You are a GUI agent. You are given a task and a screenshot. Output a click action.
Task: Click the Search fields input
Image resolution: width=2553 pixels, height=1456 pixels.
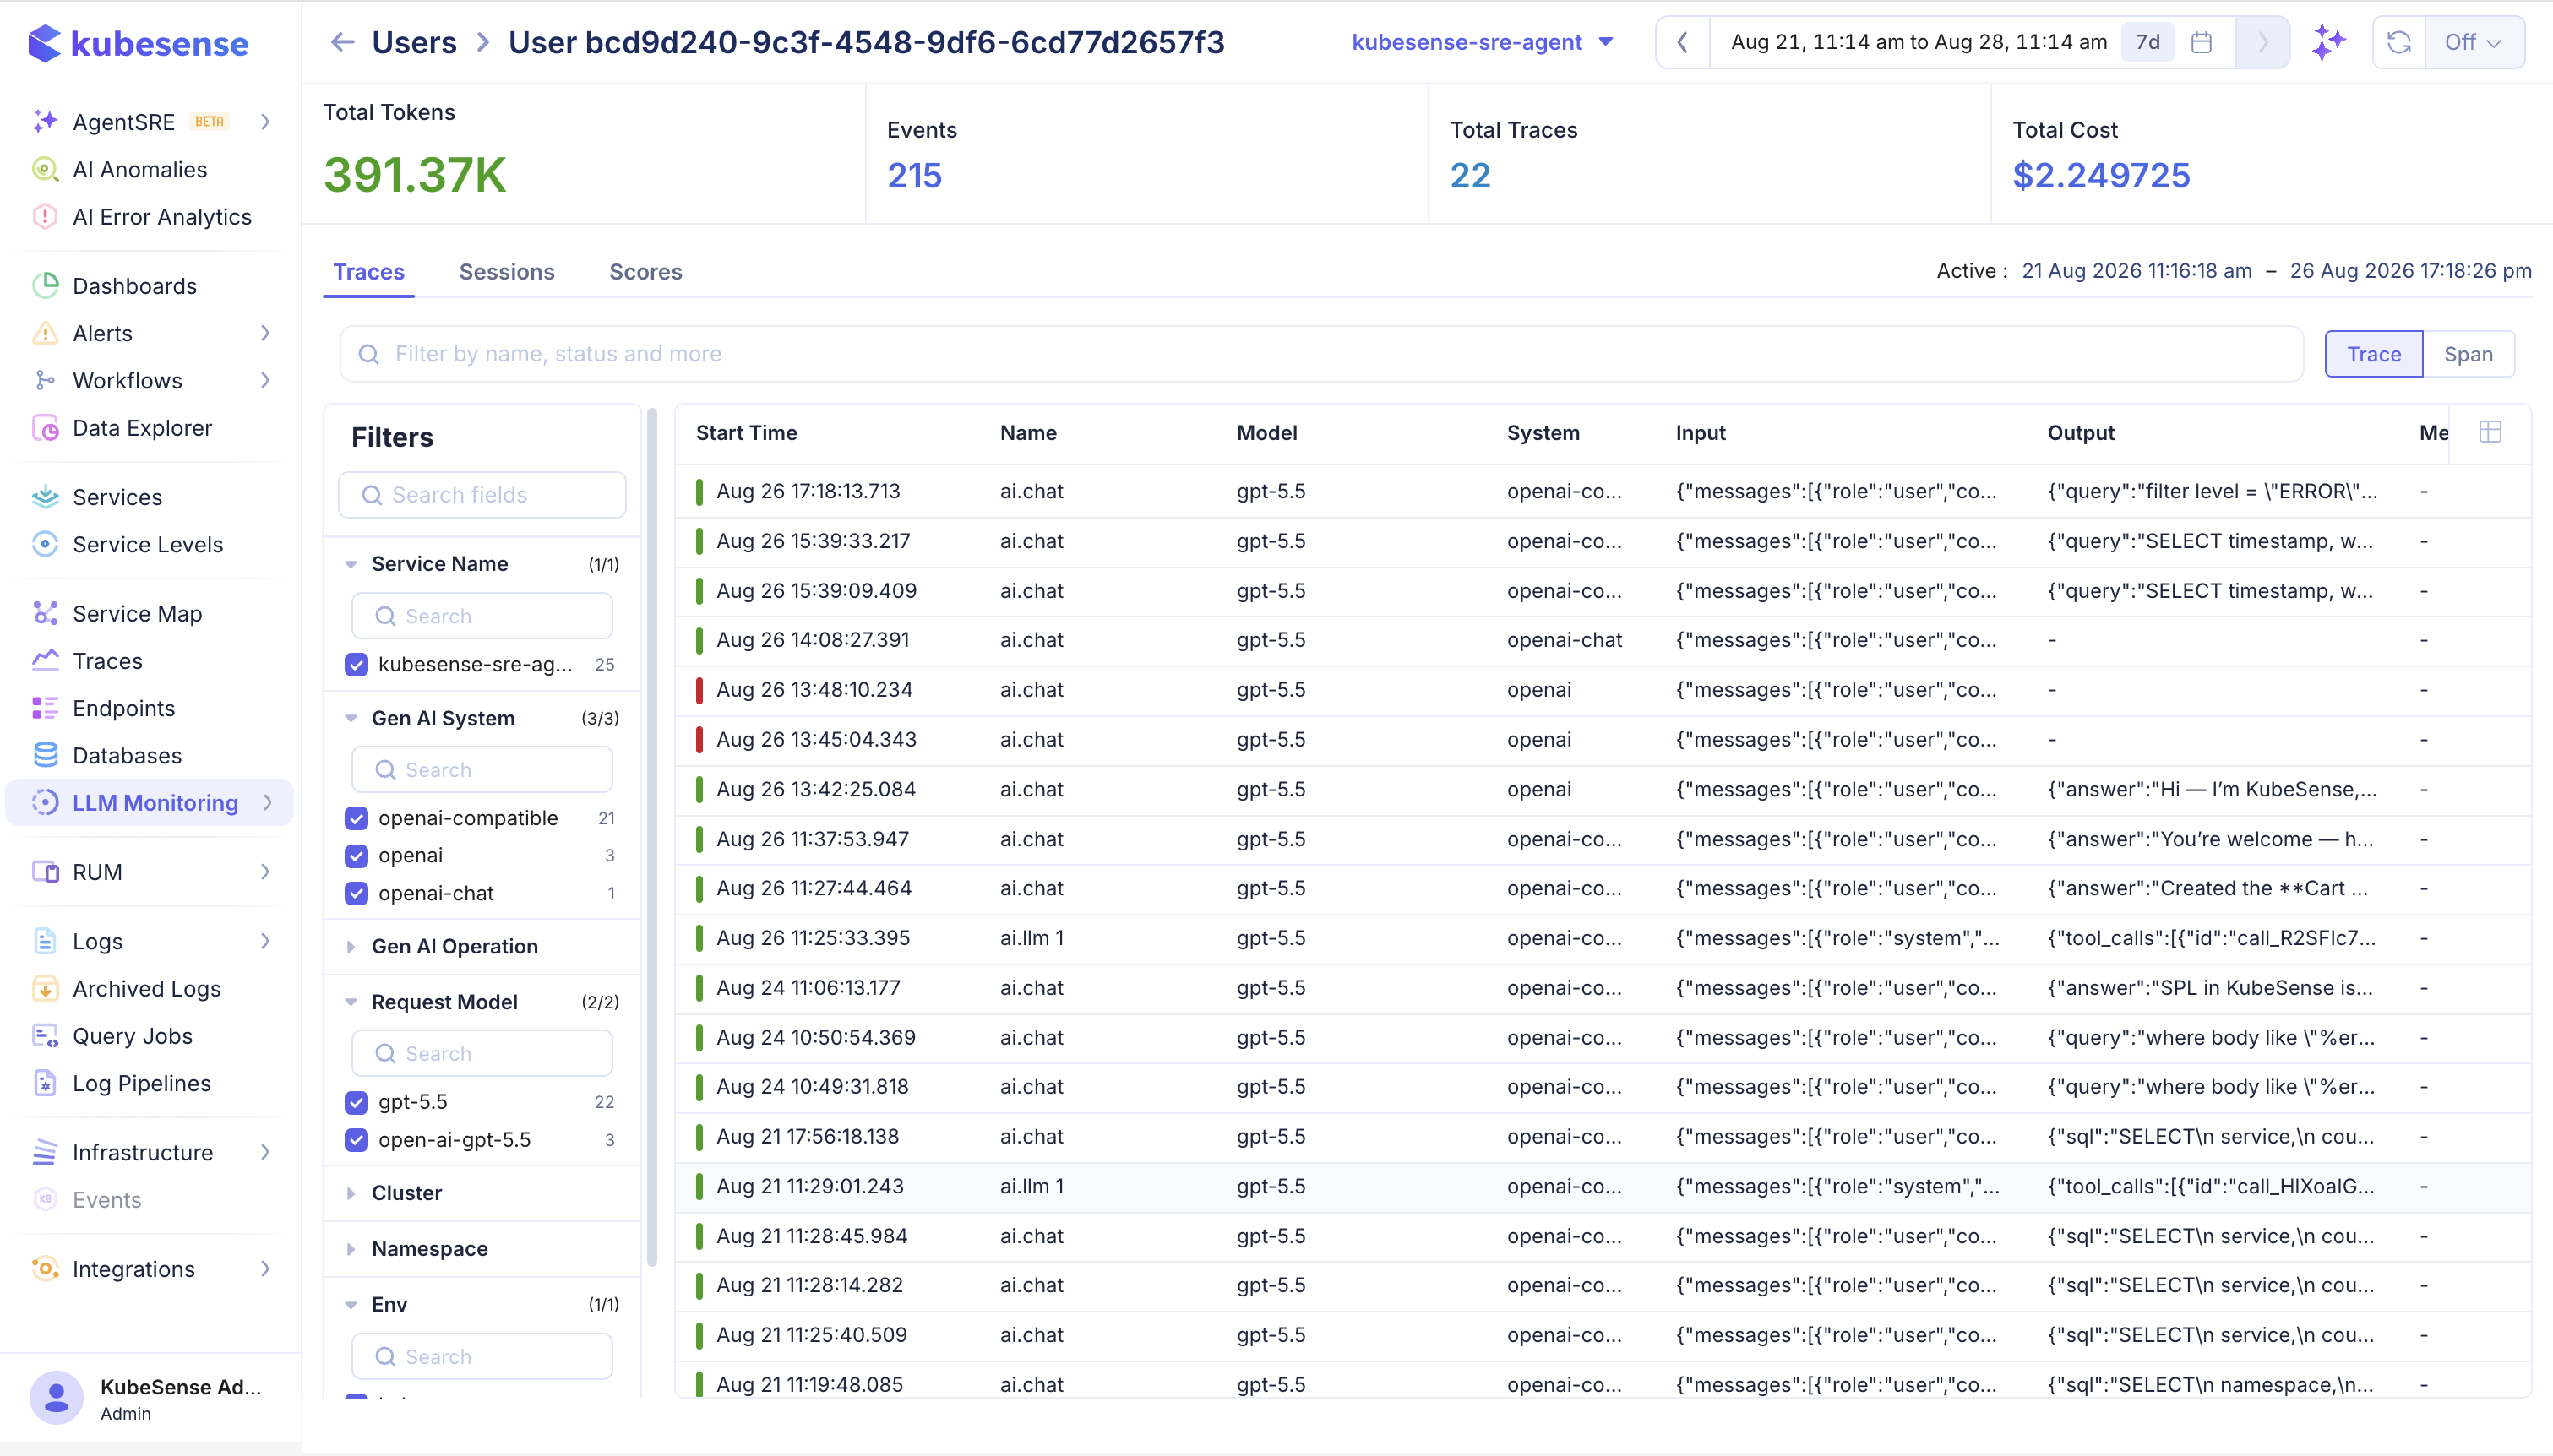coord(482,494)
